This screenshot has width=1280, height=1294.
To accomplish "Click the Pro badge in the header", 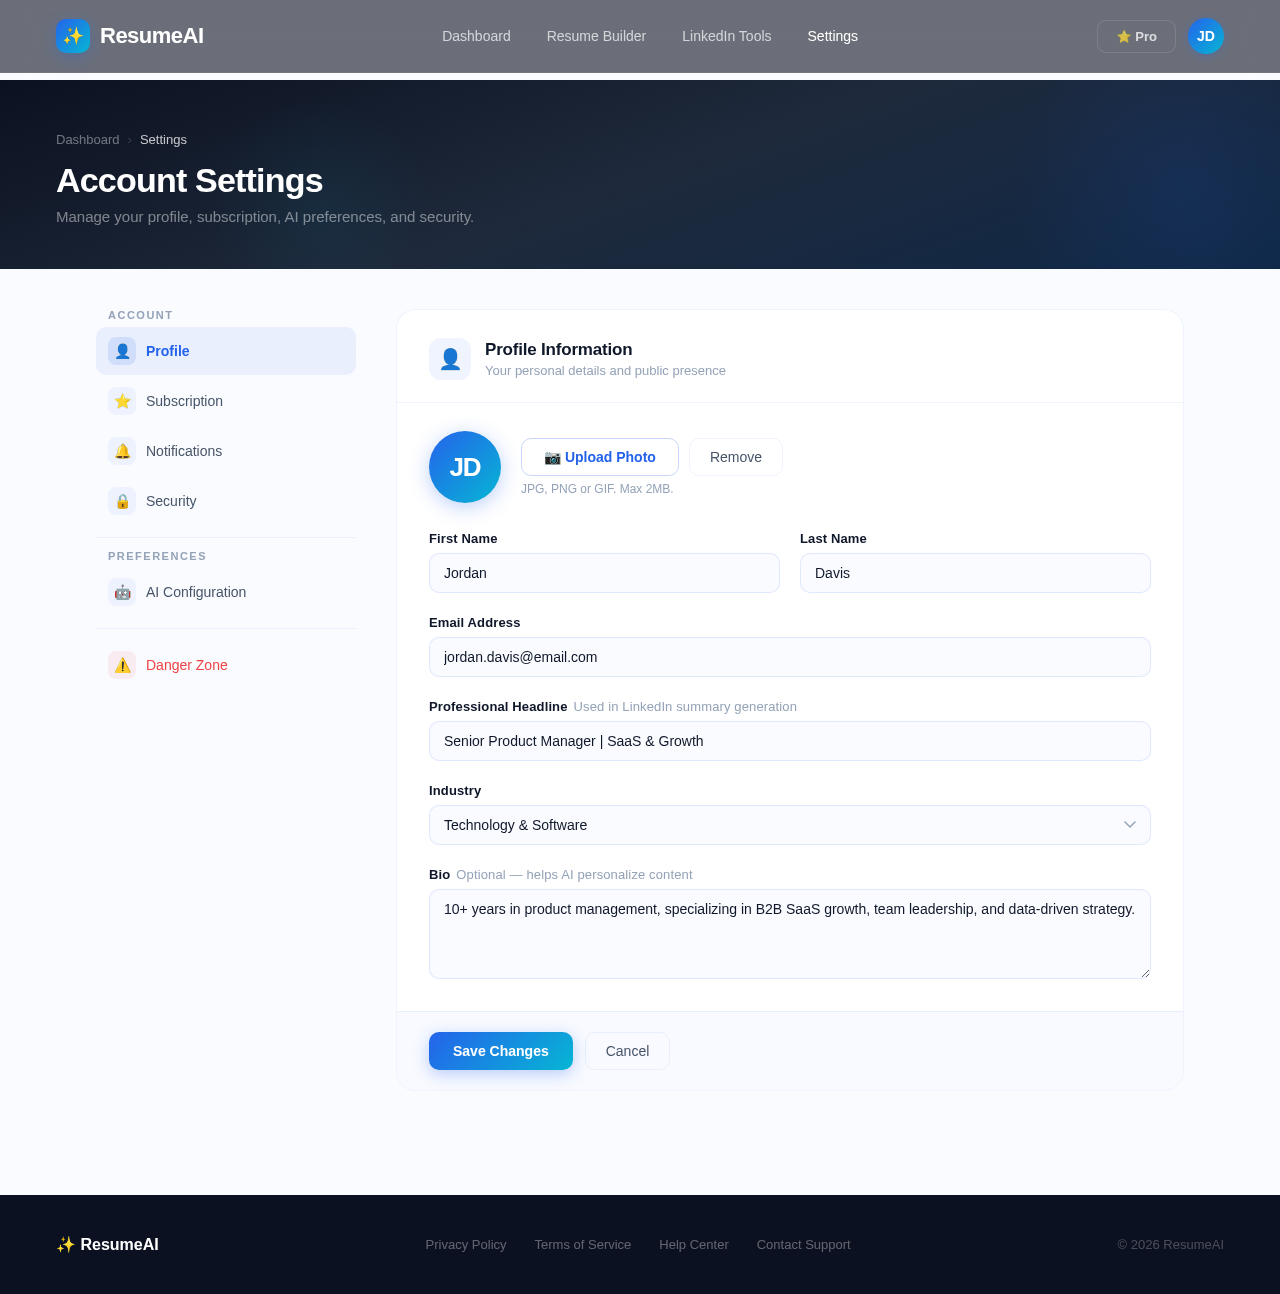I will [x=1136, y=36].
